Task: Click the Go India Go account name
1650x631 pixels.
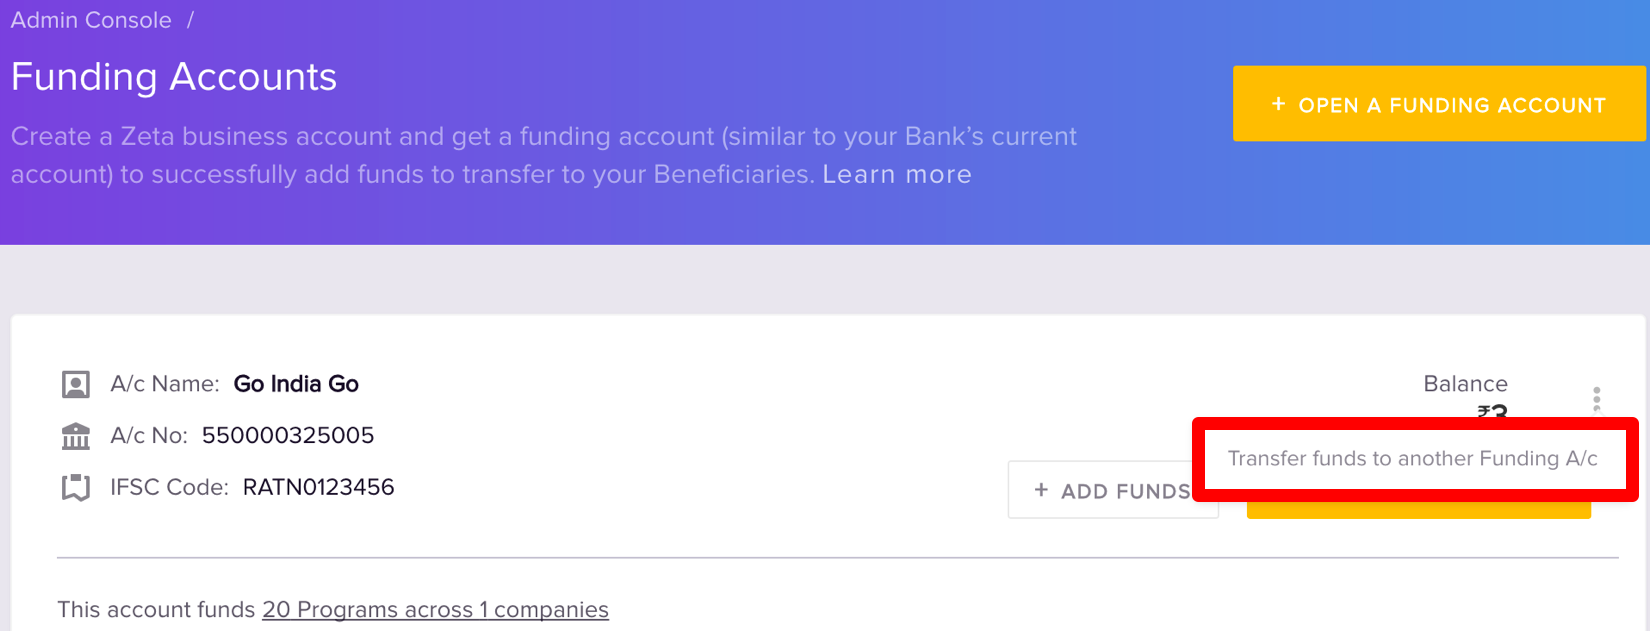Action: pyautogui.click(x=296, y=384)
